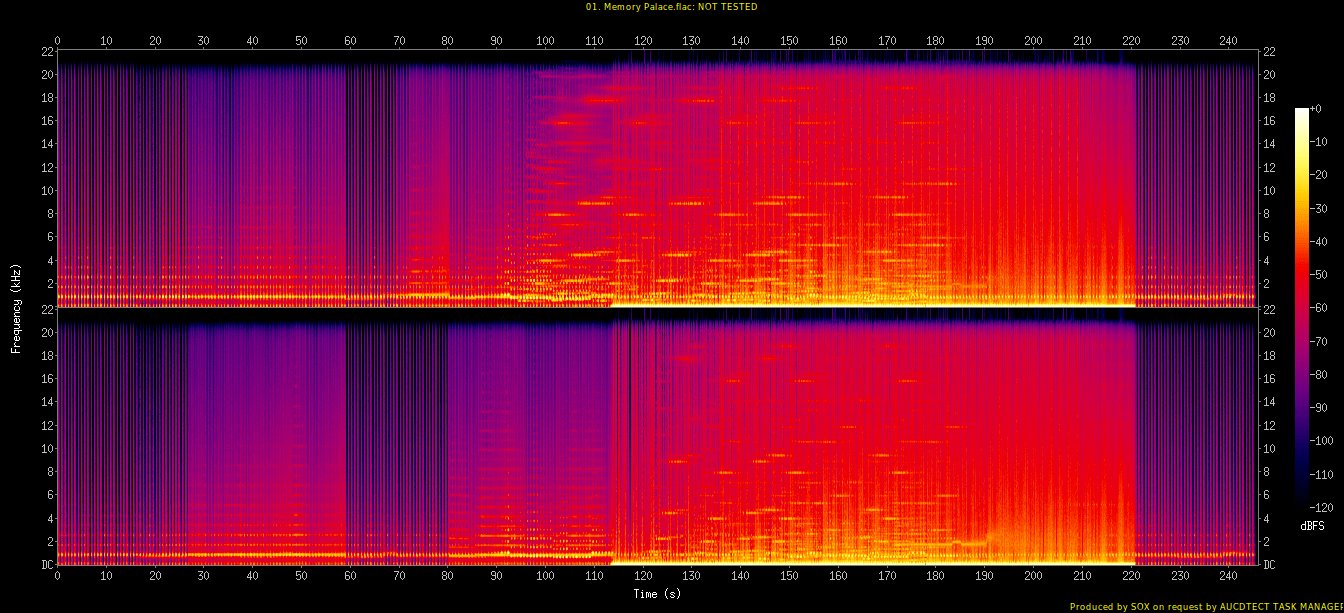1344x613 pixels.
Task: Click the left-side 10 kHz label of the lower channel
Action: tap(46, 449)
